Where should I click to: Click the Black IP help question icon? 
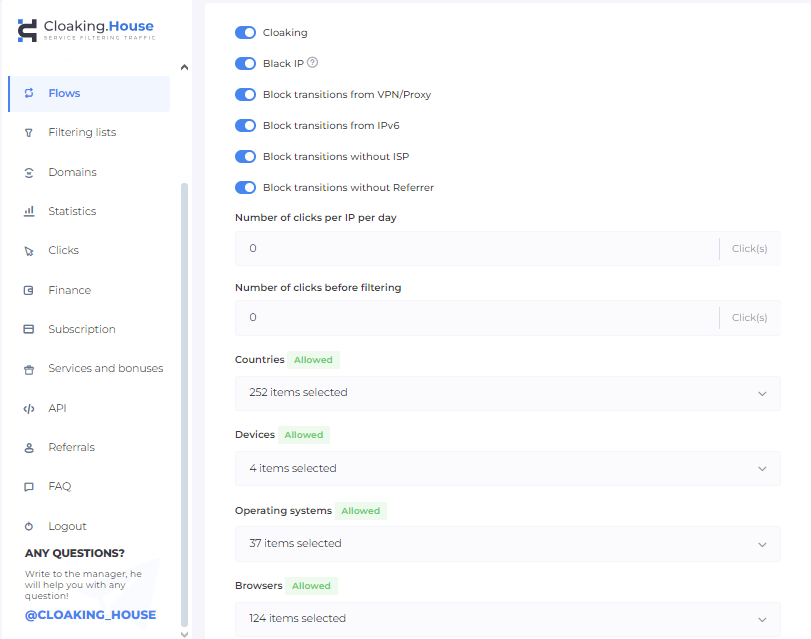click(x=313, y=63)
